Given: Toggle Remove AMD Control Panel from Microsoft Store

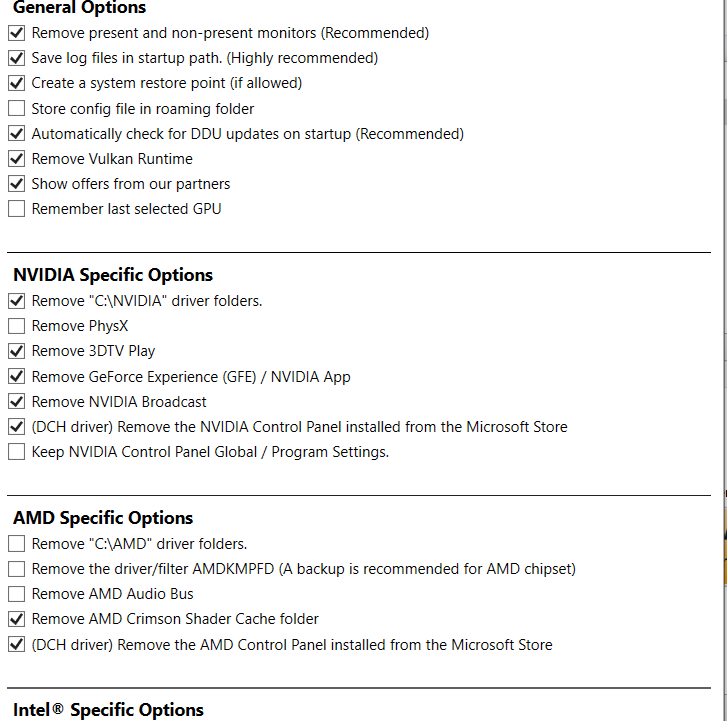Looking at the screenshot, I should click(x=16, y=645).
